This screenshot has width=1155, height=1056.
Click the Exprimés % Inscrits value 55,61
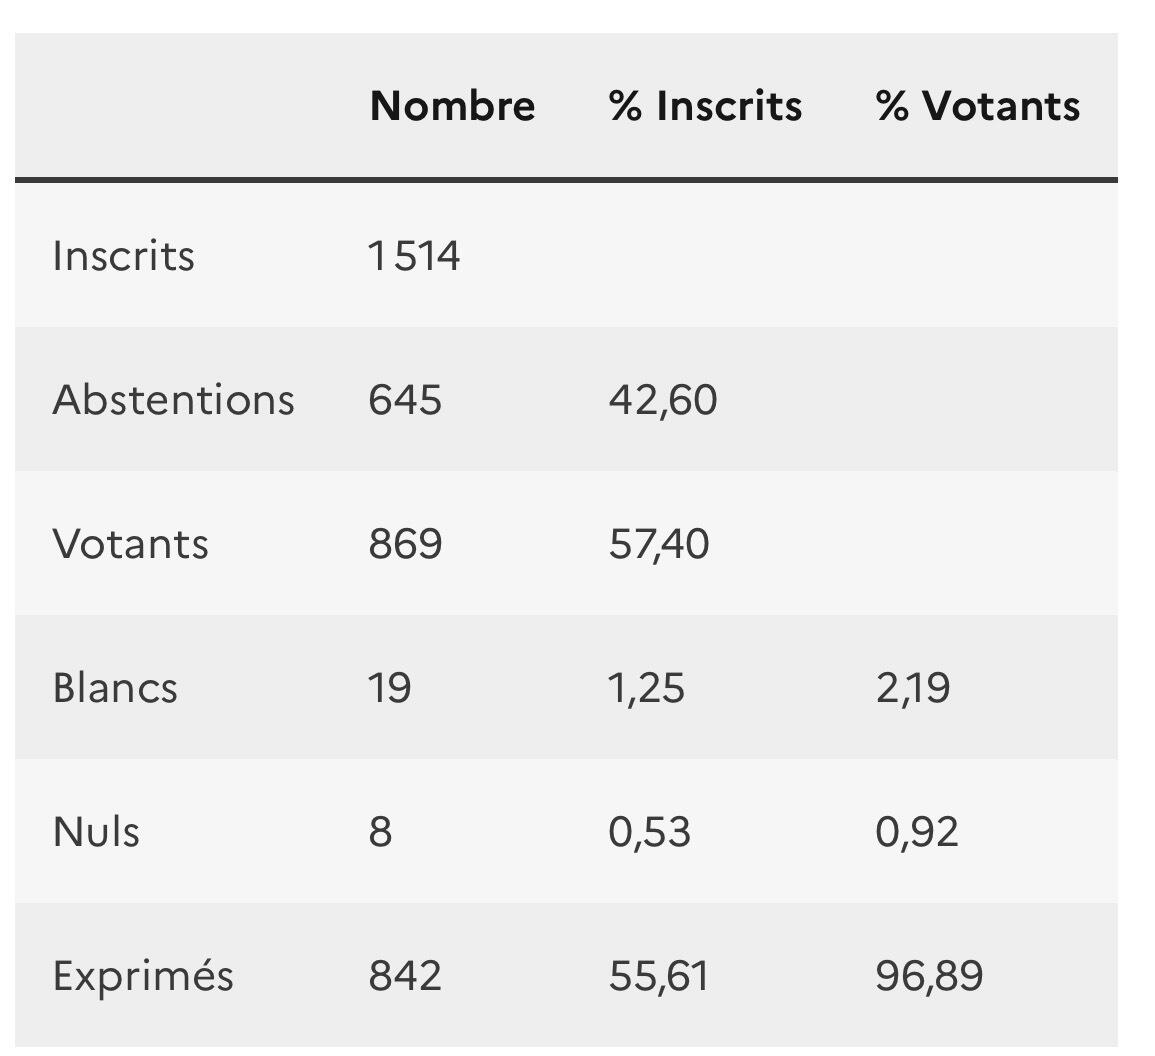(659, 976)
